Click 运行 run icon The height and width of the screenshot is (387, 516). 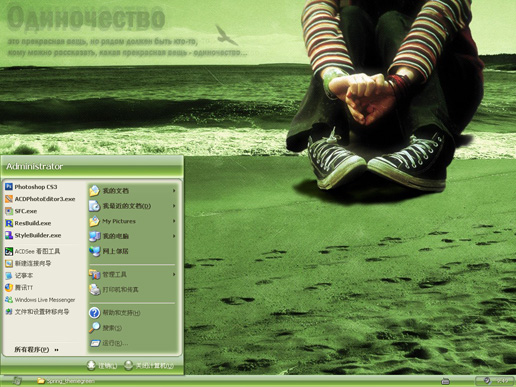tap(95, 343)
